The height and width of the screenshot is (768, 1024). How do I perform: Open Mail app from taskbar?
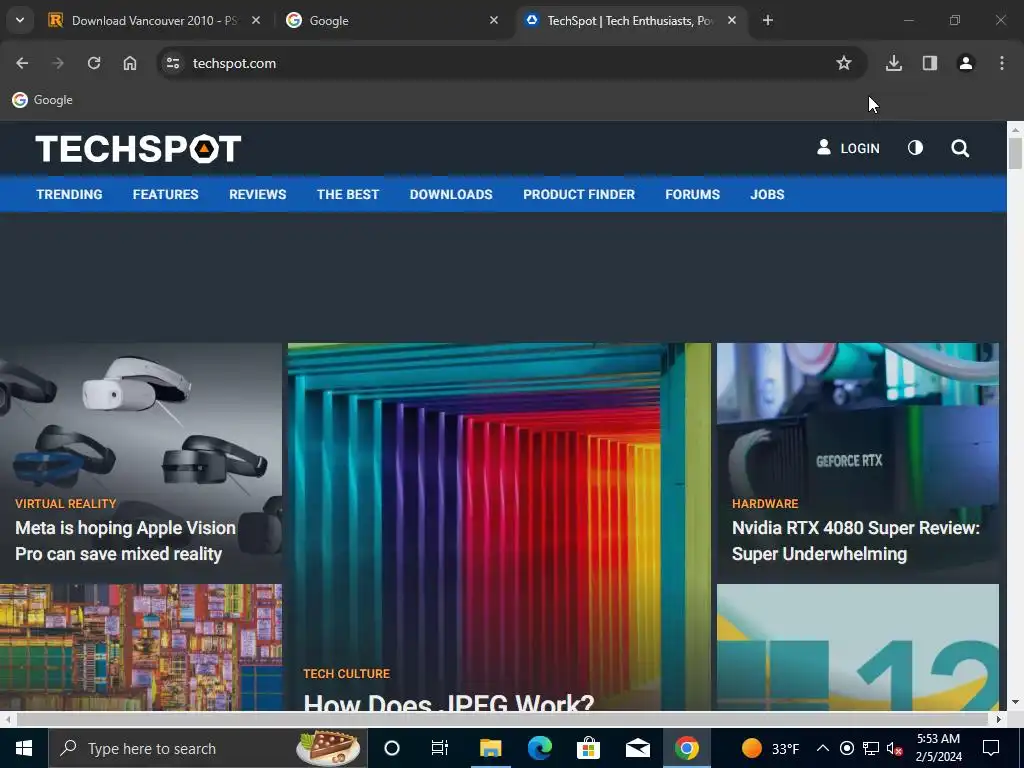point(637,748)
